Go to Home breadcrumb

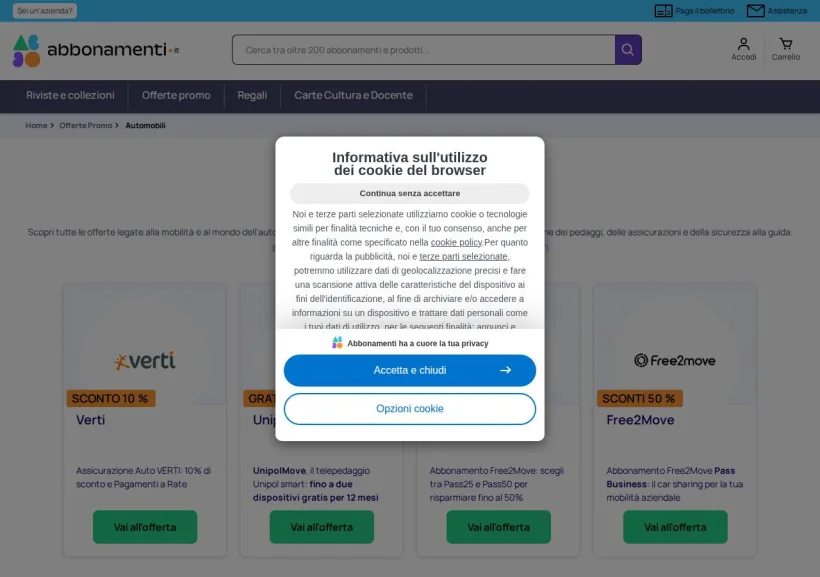(x=36, y=126)
